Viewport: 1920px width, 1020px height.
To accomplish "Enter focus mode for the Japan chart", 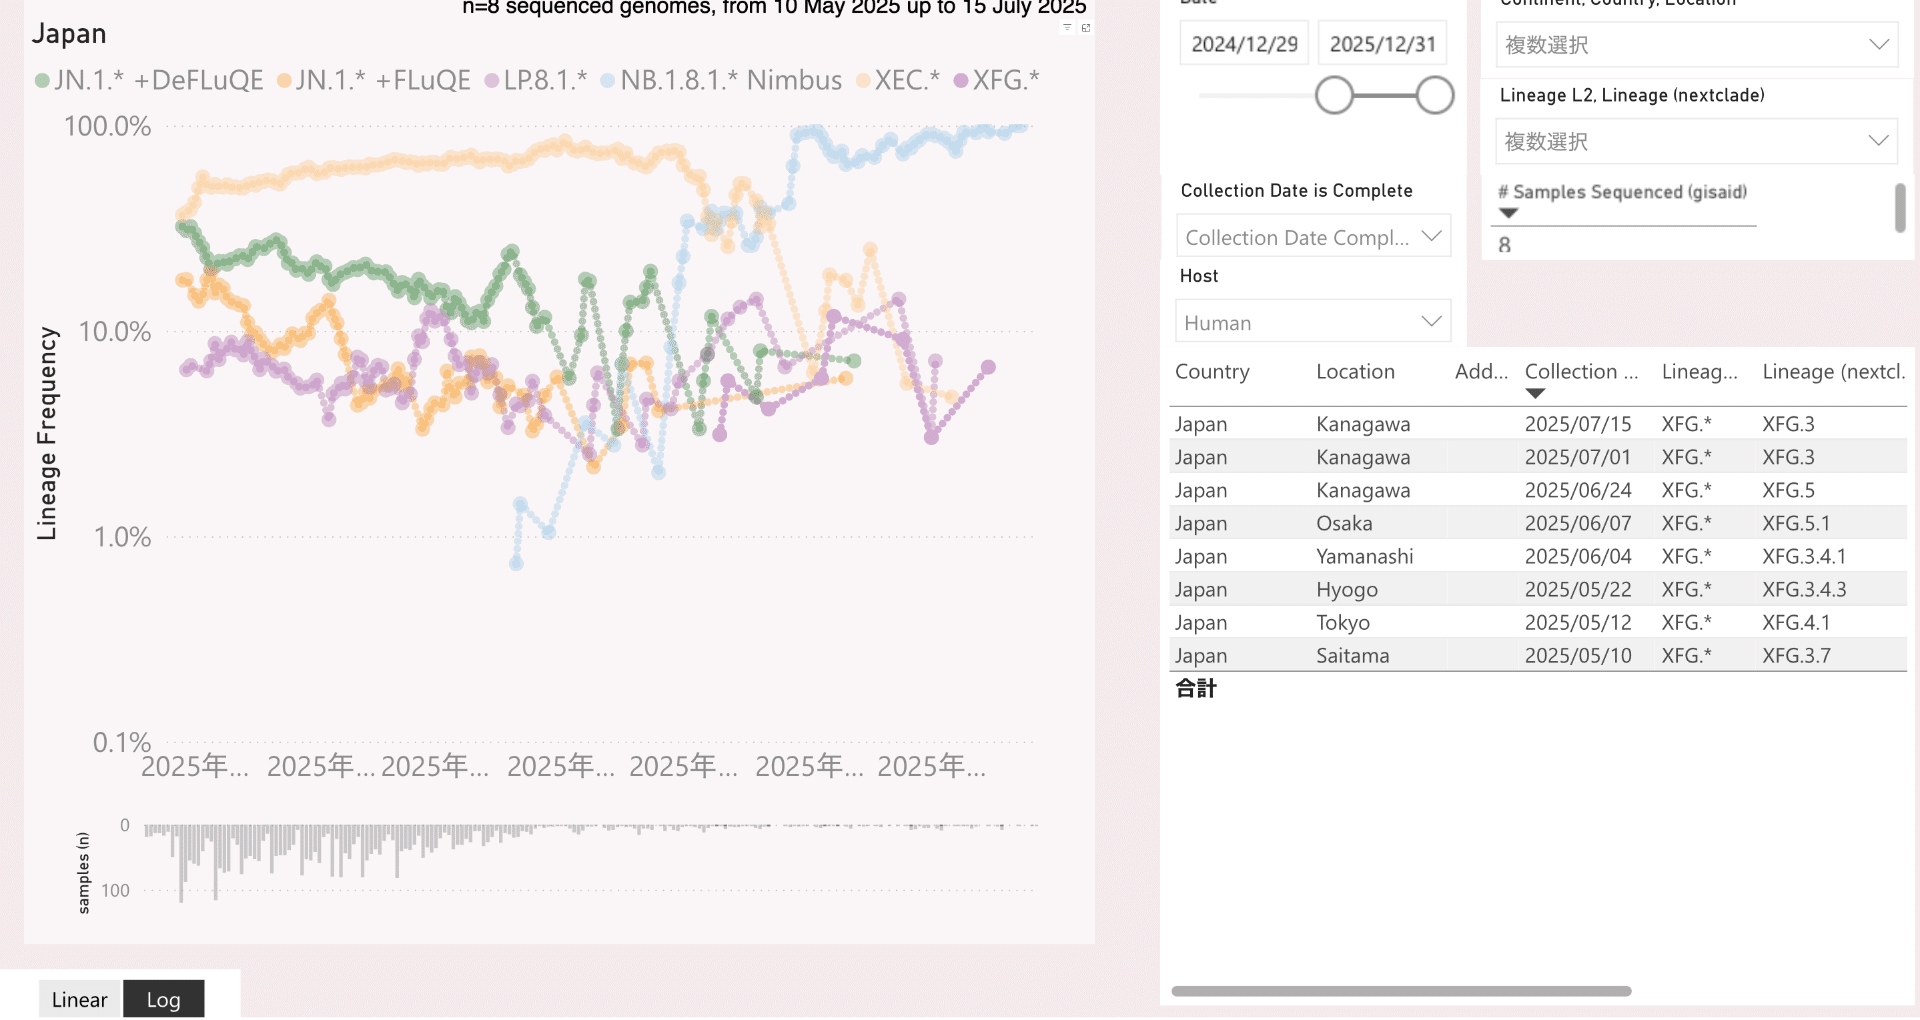I will pos(1086,28).
